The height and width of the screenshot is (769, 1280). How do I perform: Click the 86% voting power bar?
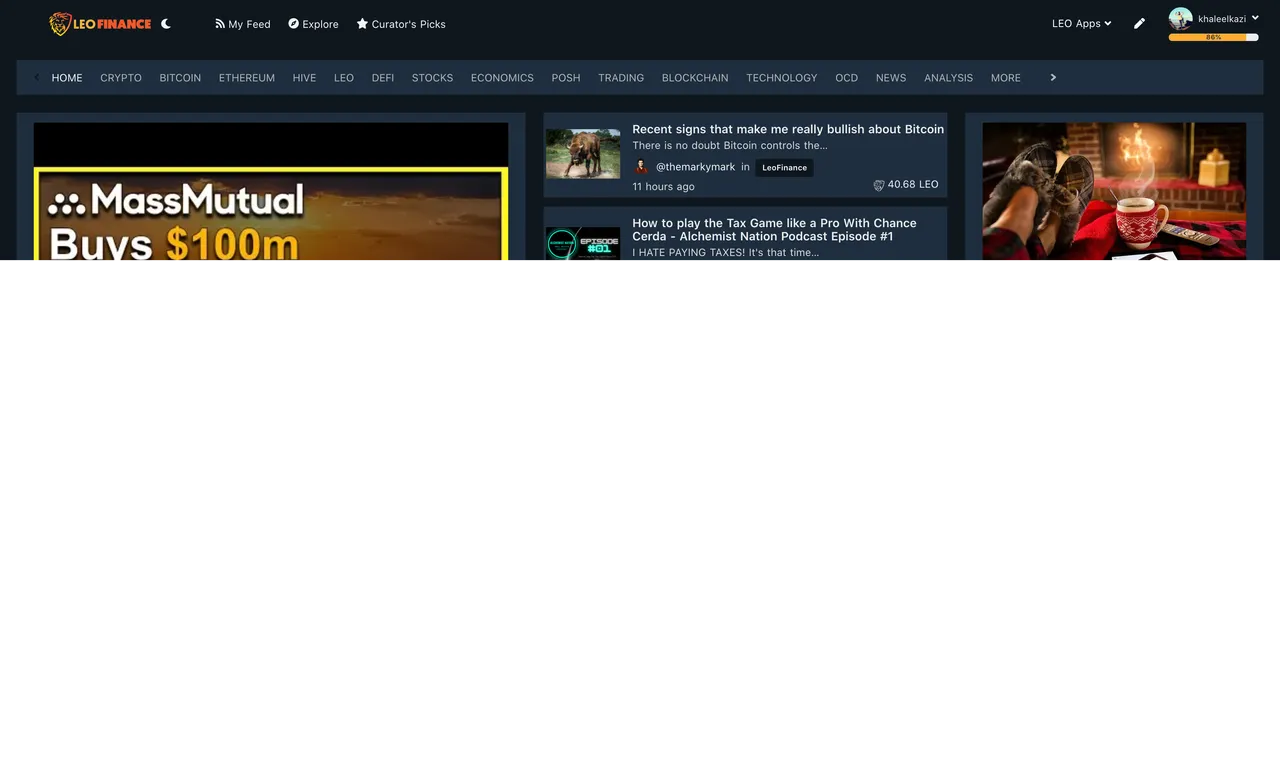pyautogui.click(x=1213, y=37)
